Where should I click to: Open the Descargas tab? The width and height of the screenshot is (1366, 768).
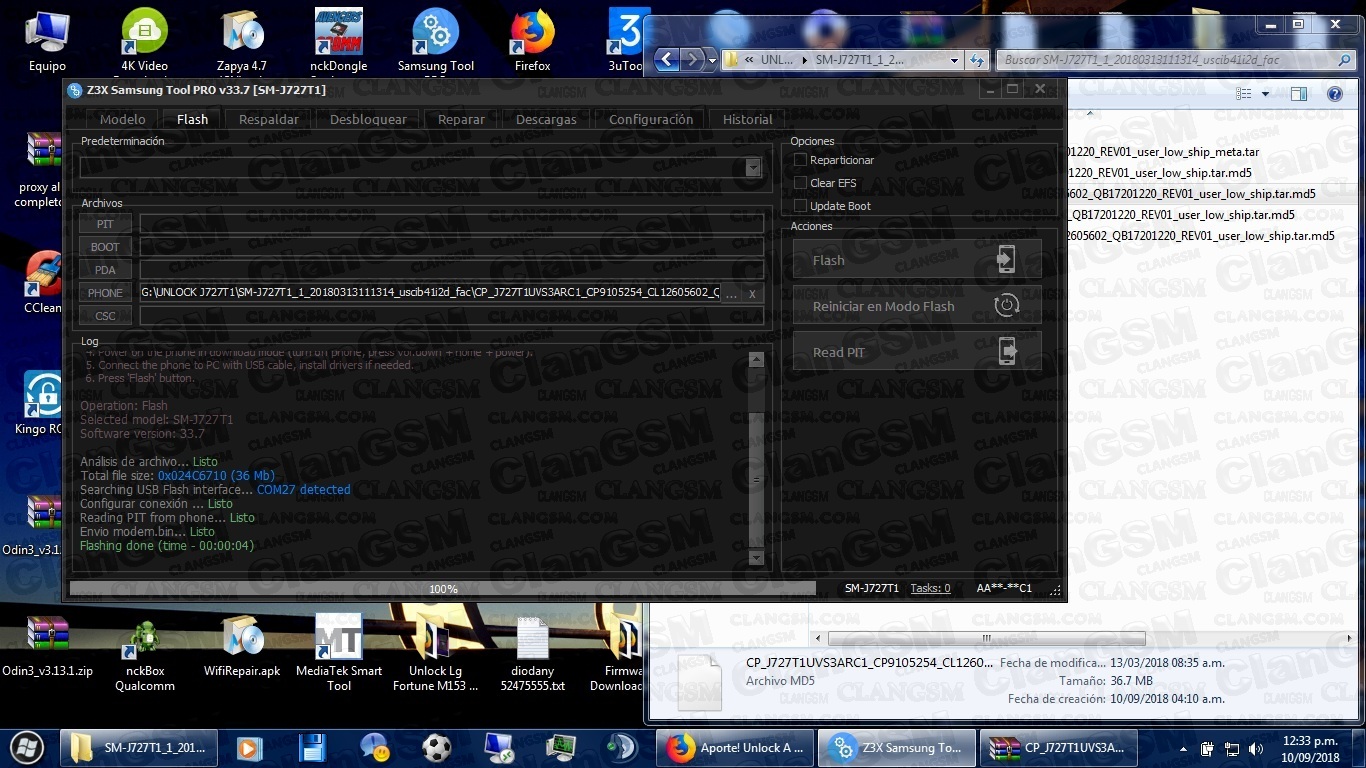pos(546,119)
